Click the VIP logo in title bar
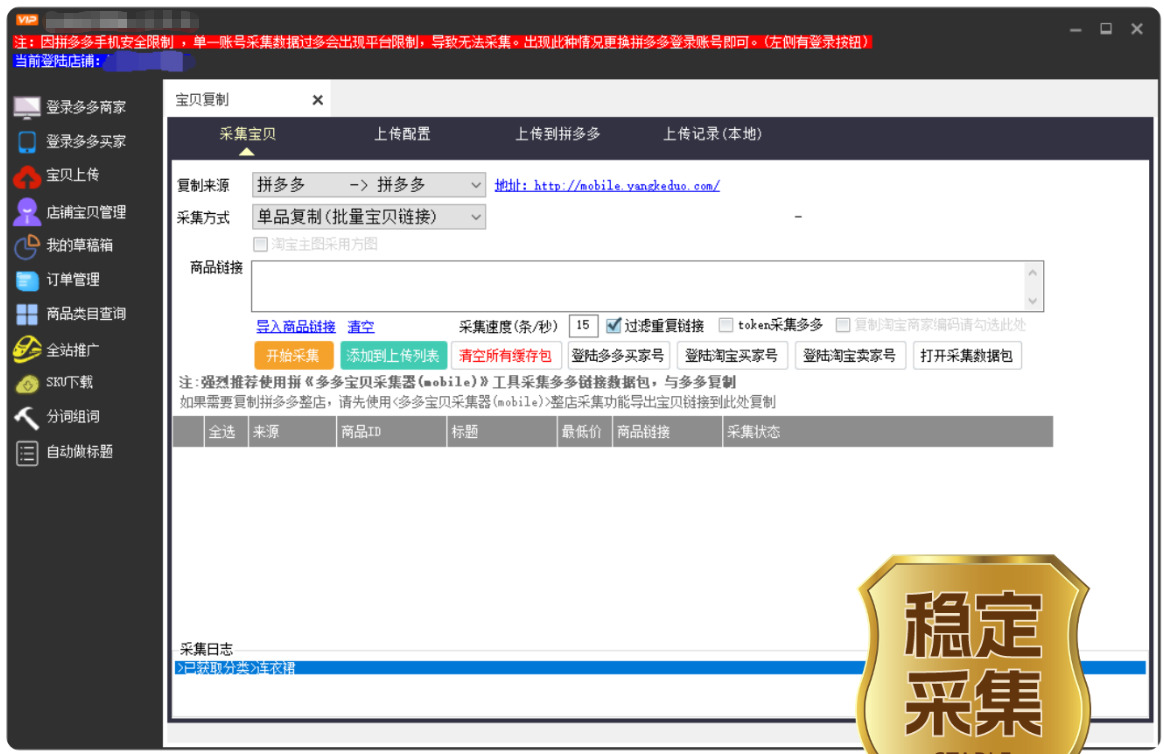Viewport: 1164px width, 754px height. pos(27,19)
